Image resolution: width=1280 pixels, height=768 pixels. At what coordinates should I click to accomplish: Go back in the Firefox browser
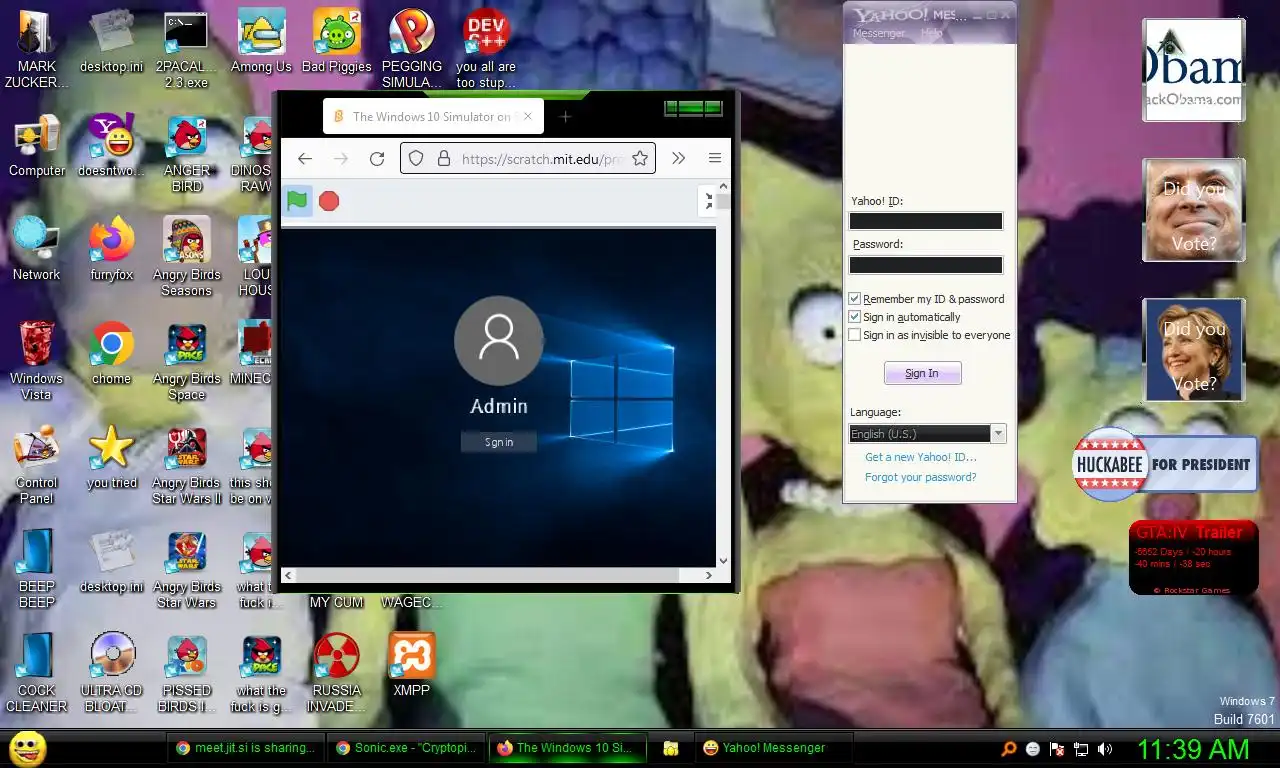pyautogui.click(x=305, y=158)
